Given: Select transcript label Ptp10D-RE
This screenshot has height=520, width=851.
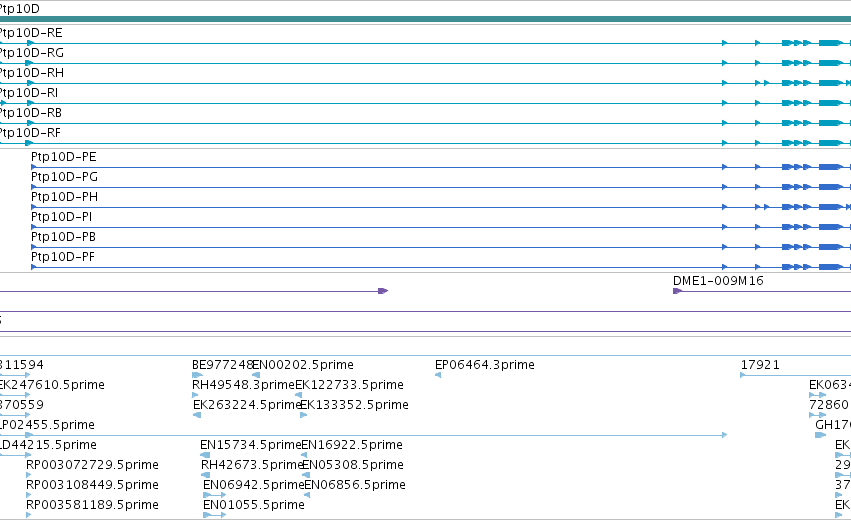Looking at the screenshot, I should click(x=31, y=33).
